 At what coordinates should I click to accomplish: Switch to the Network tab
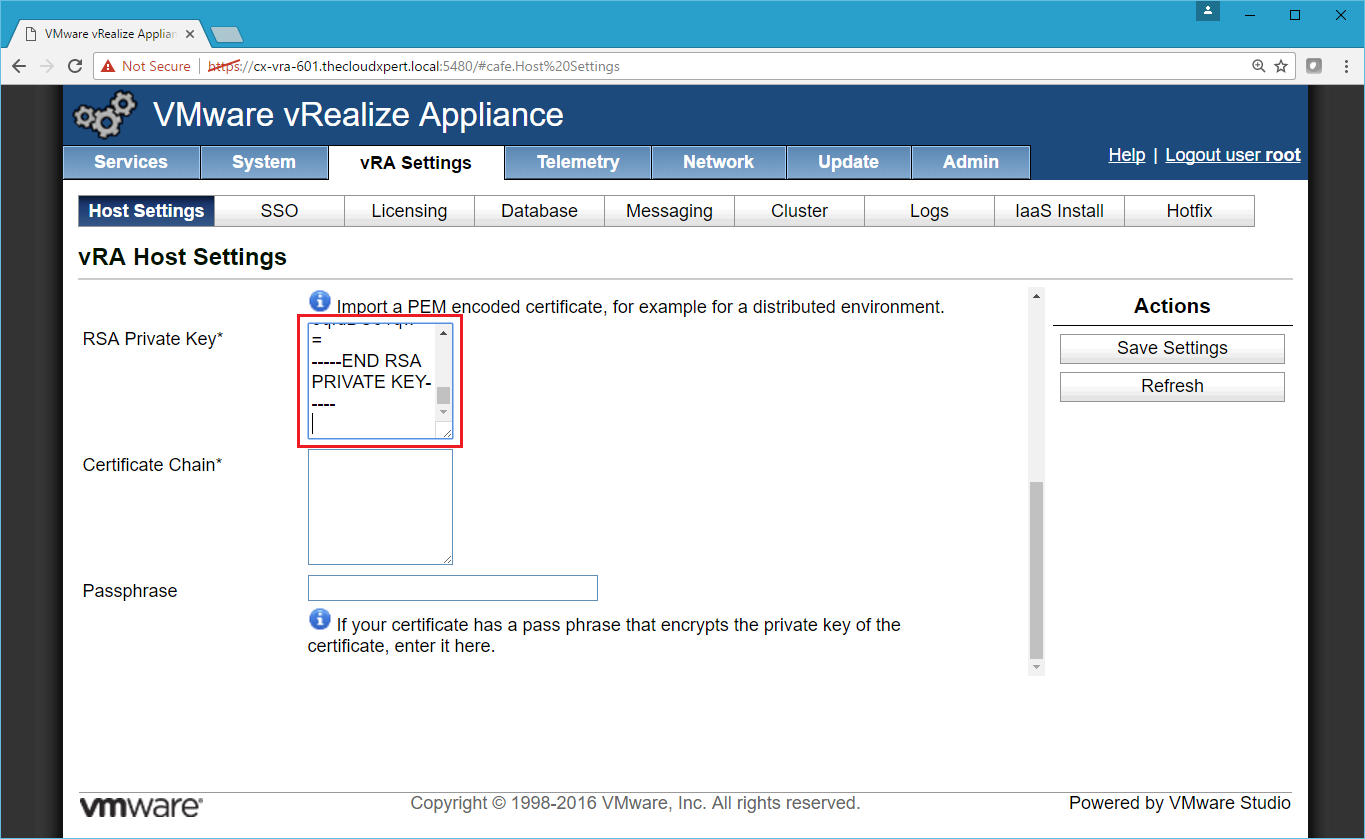point(718,162)
